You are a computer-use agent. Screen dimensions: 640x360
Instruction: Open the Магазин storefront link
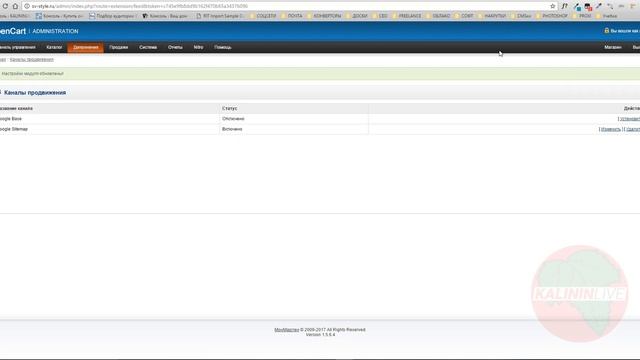click(x=613, y=47)
